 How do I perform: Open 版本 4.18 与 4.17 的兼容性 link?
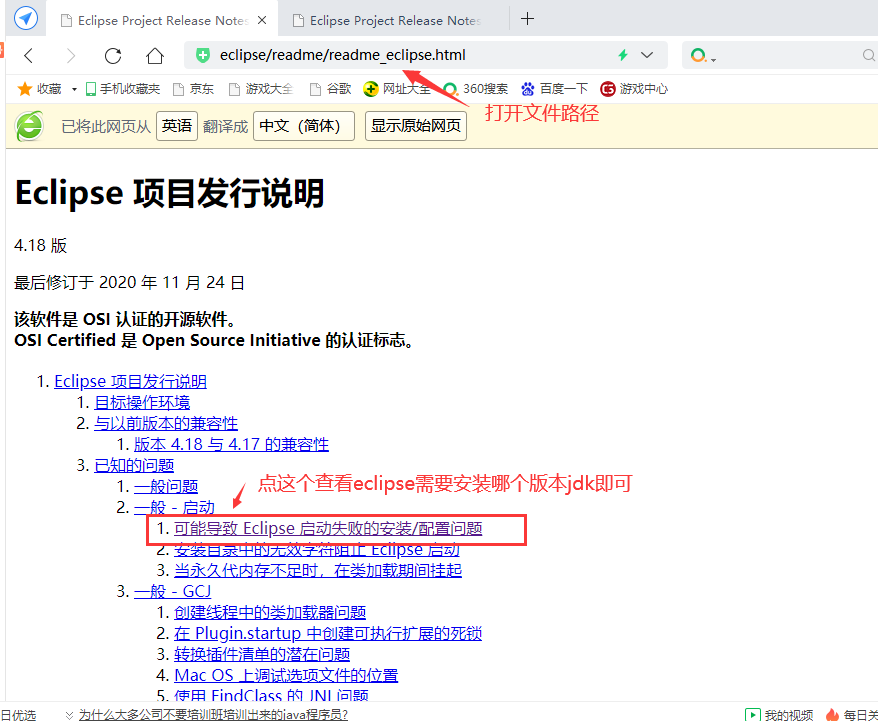(231, 444)
